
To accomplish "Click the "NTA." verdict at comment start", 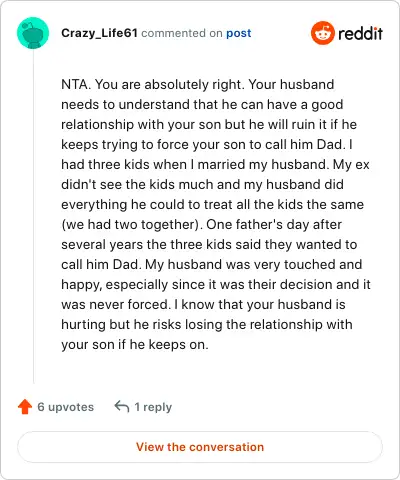I will 76,84.
